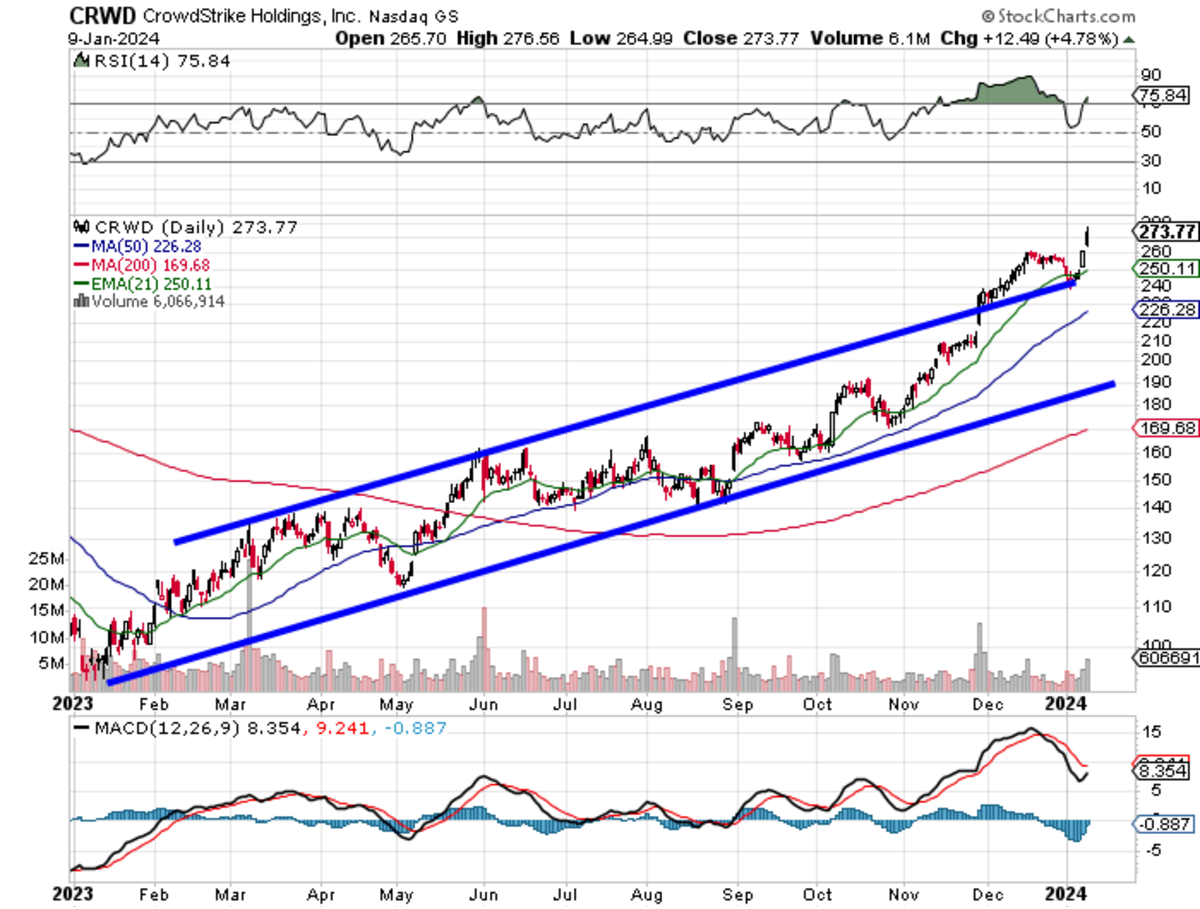1200x909 pixels.
Task: Click the red MA(200) line color dash
Action: tap(81, 264)
